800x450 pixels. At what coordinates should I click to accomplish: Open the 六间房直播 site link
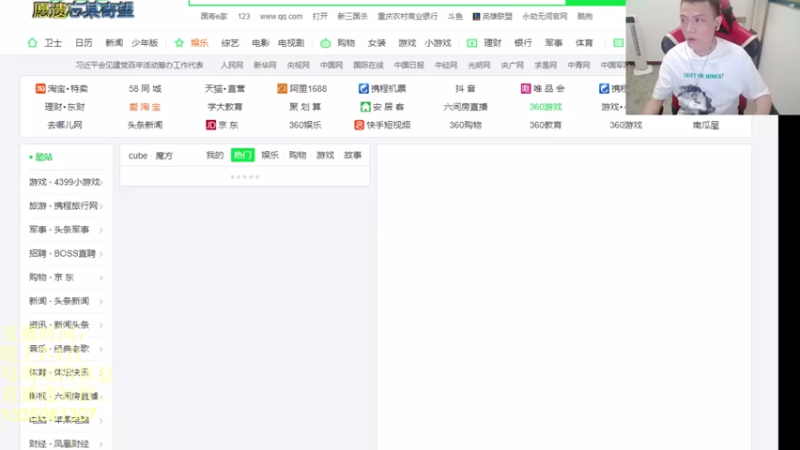pyautogui.click(x=465, y=107)
